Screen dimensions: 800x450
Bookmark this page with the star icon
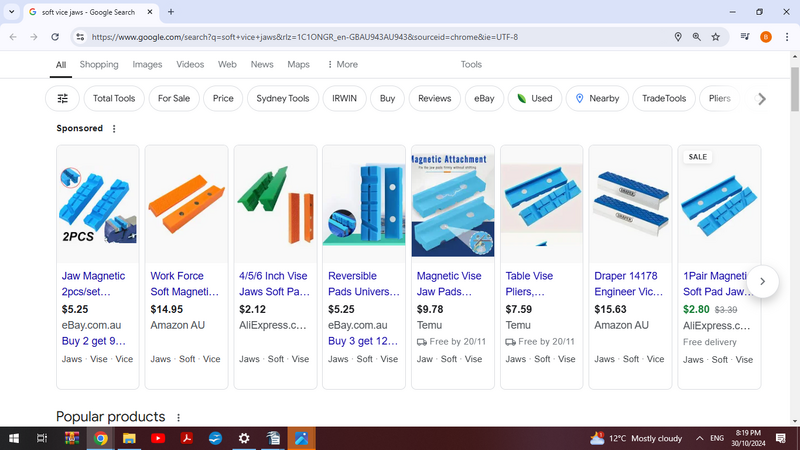716,37
